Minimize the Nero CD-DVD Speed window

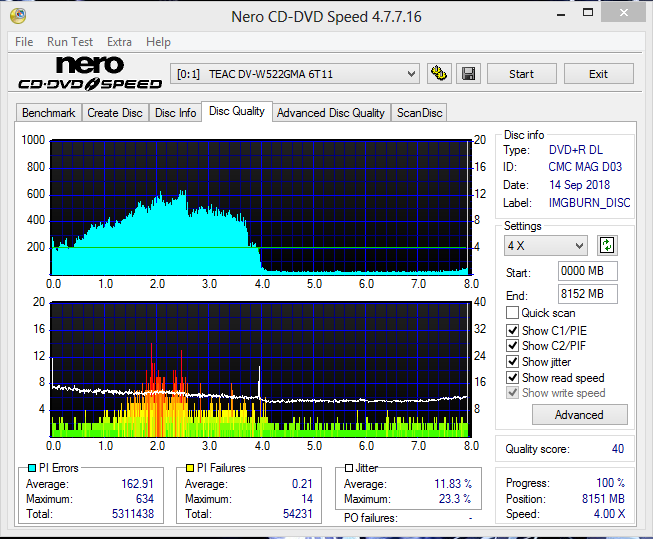[561, 14]
